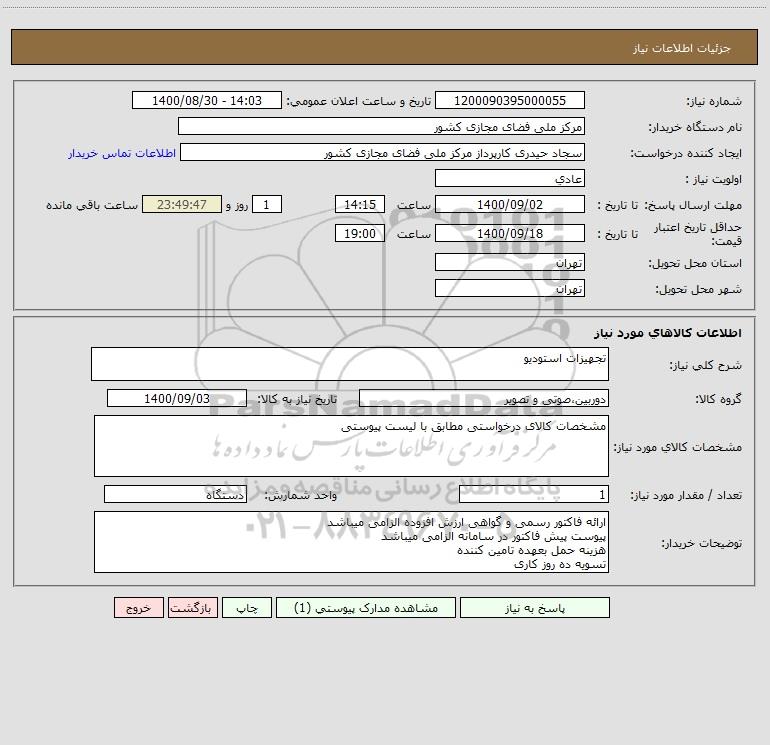Click the خروج exit button
770x745 pixels.
pos(138,608)
